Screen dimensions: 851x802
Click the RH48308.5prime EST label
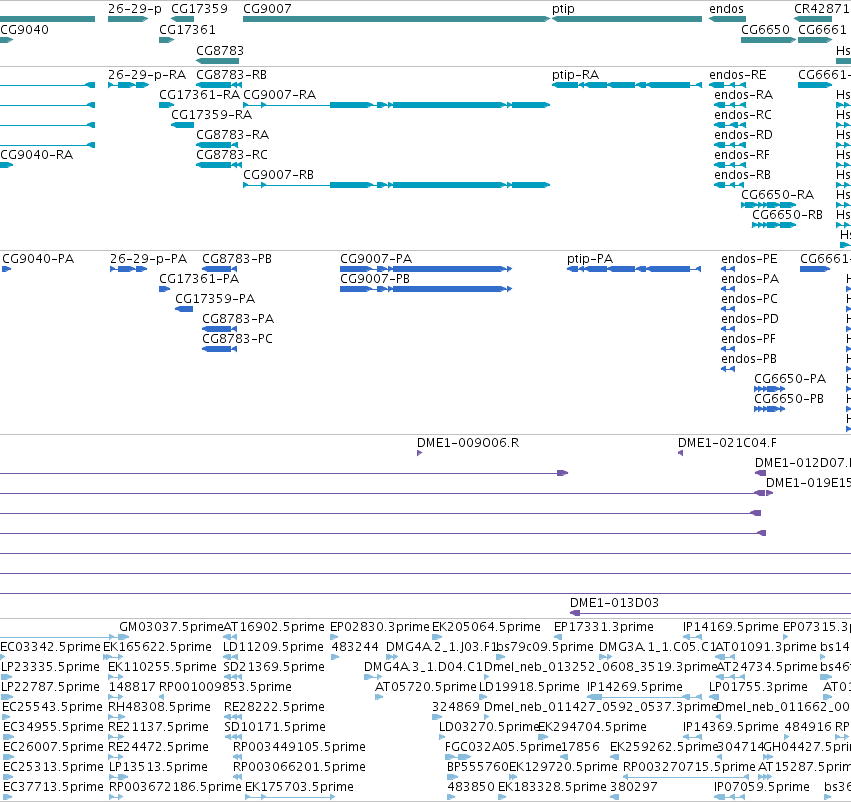point(160,707)
